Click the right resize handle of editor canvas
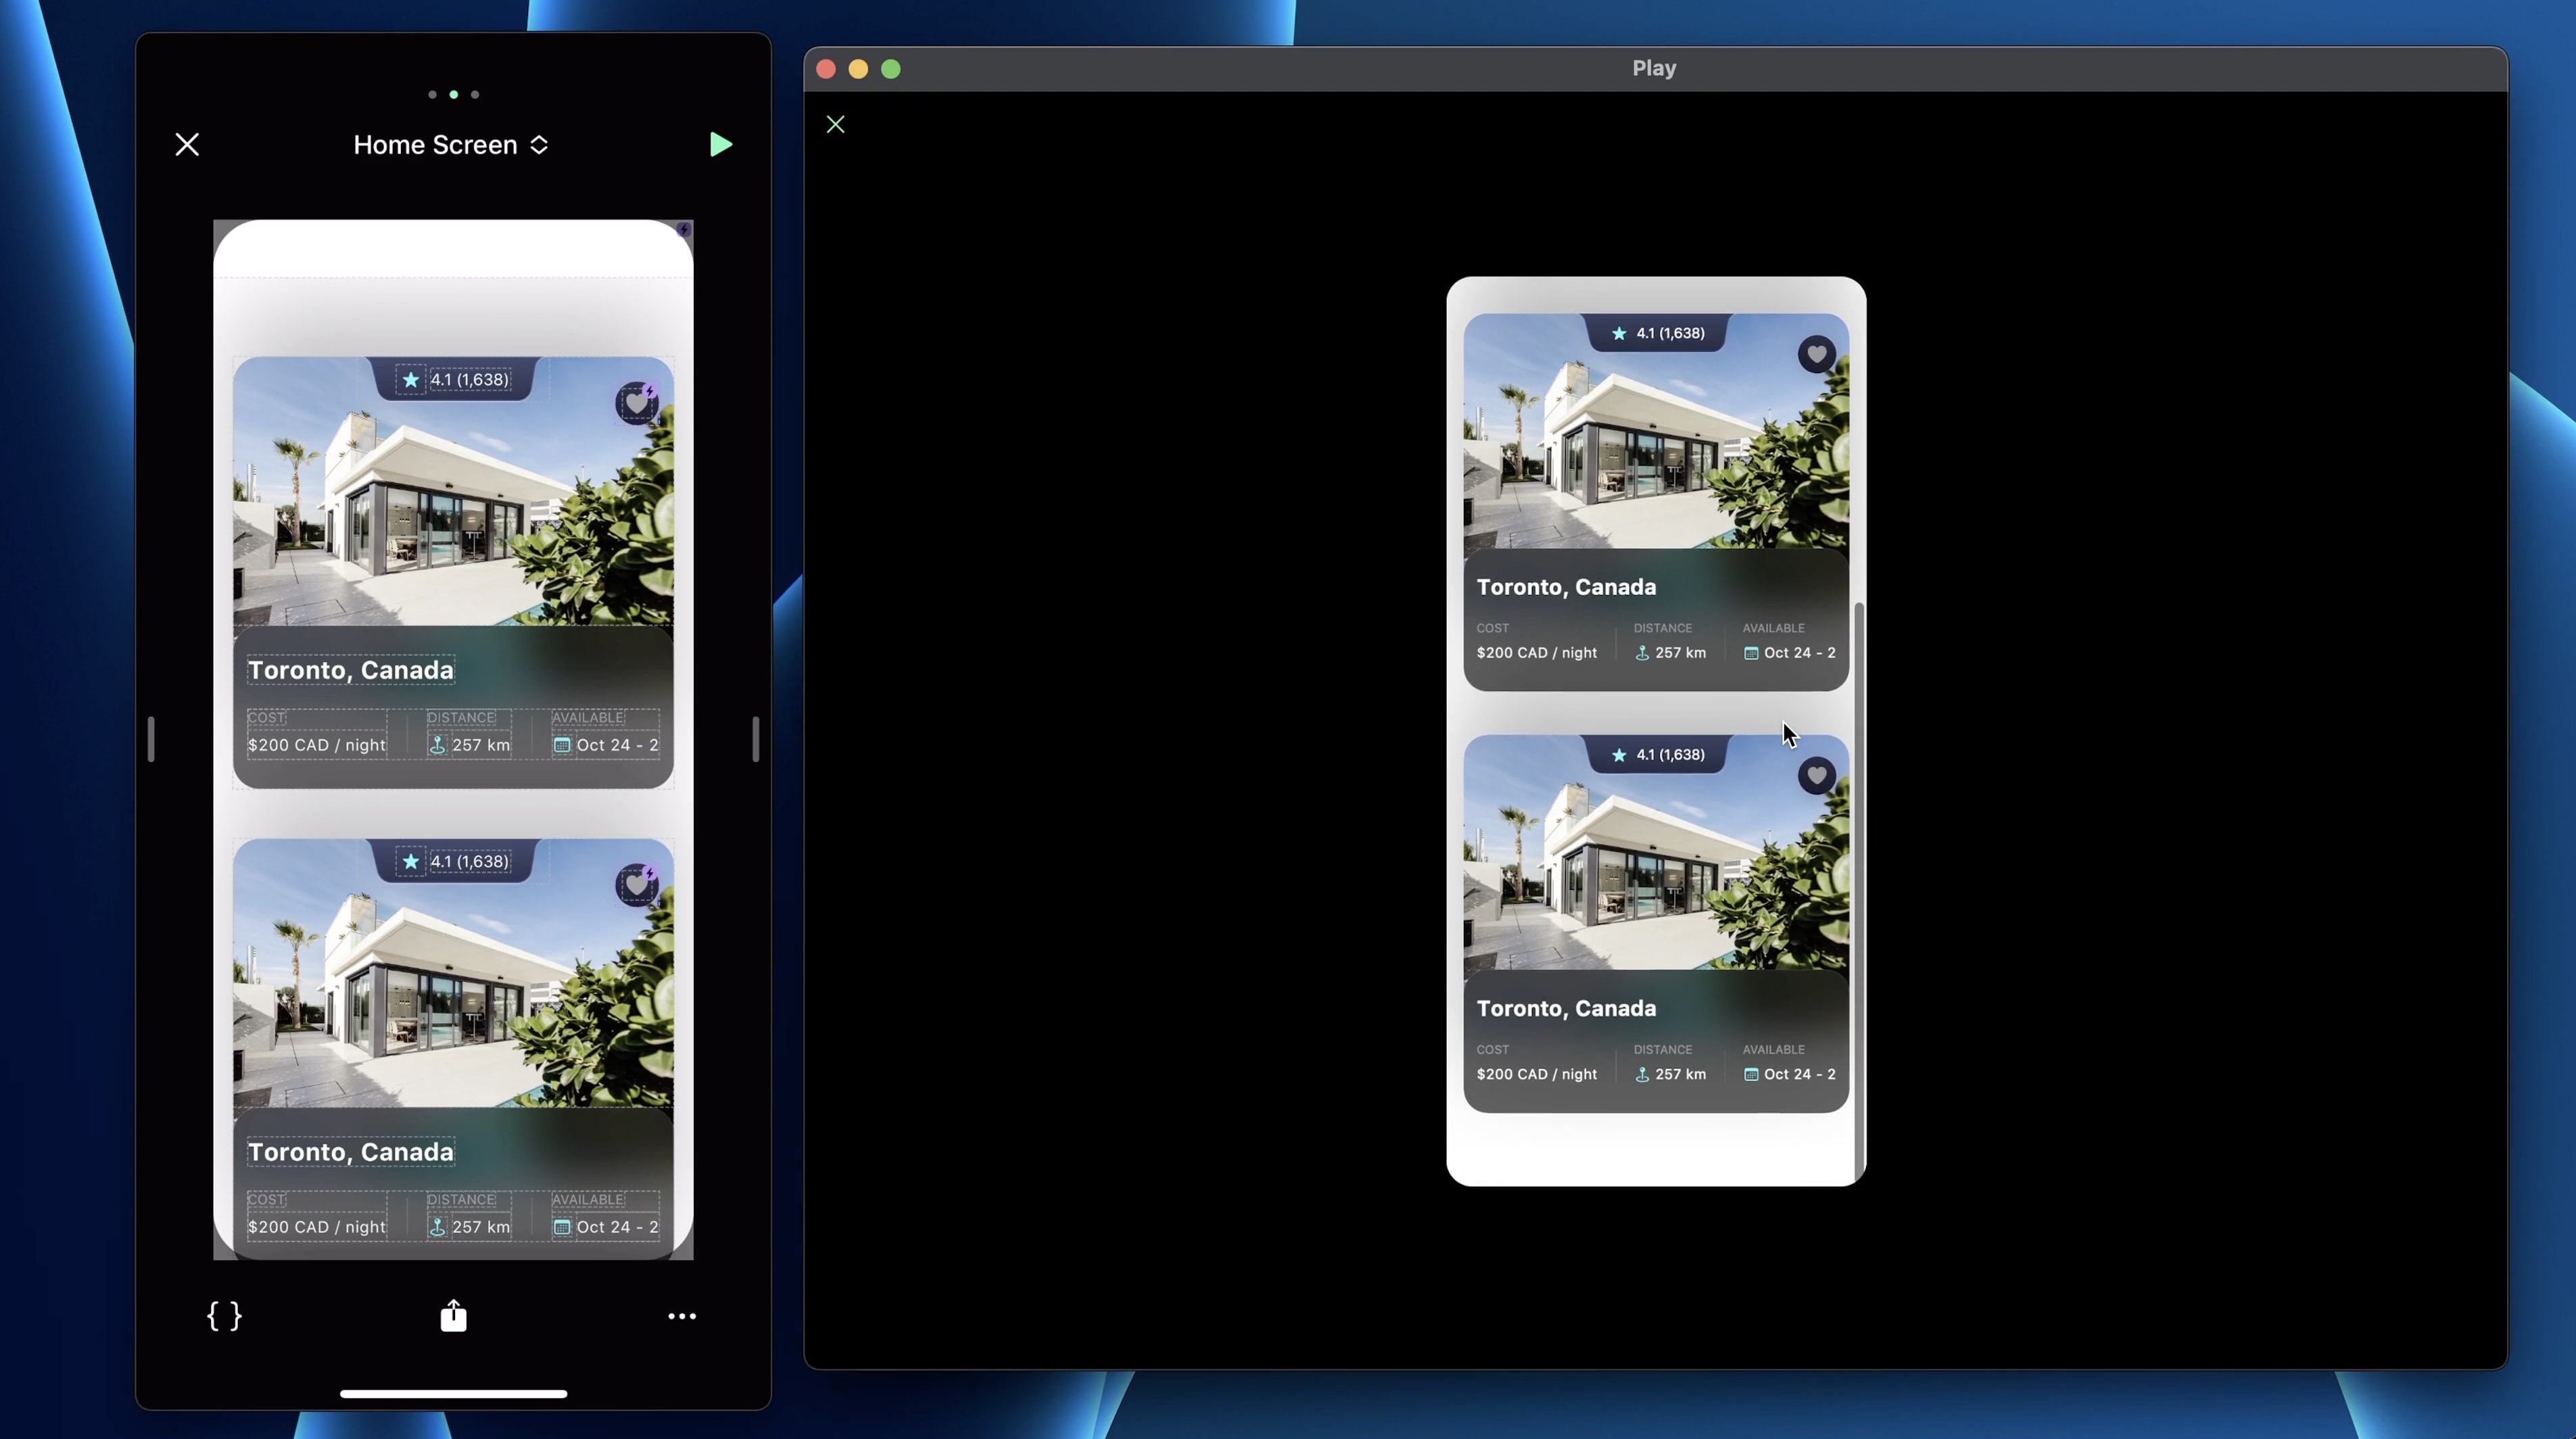Screen dimensions: 2576x1439 coord(755,739)
